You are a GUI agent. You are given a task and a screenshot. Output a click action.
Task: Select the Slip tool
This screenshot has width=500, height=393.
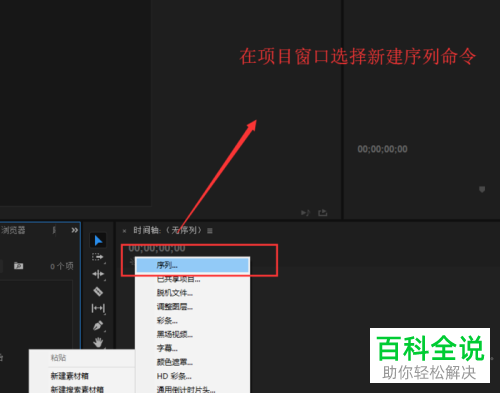pyautogui.click(x=98, y=308)
